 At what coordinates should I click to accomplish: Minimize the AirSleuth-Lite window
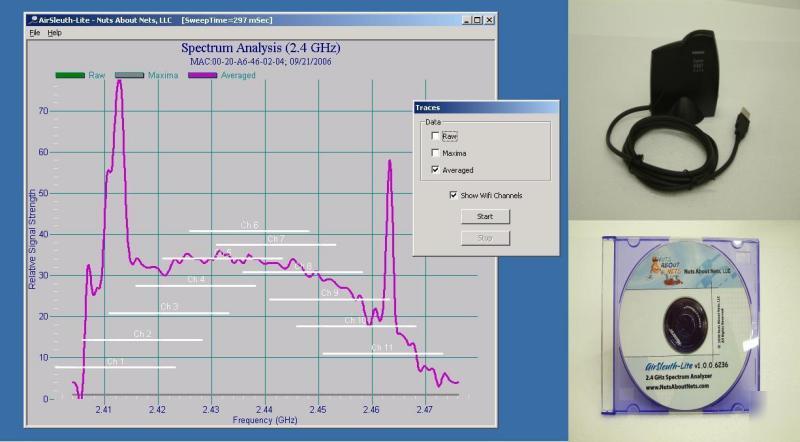click(466, 20)
